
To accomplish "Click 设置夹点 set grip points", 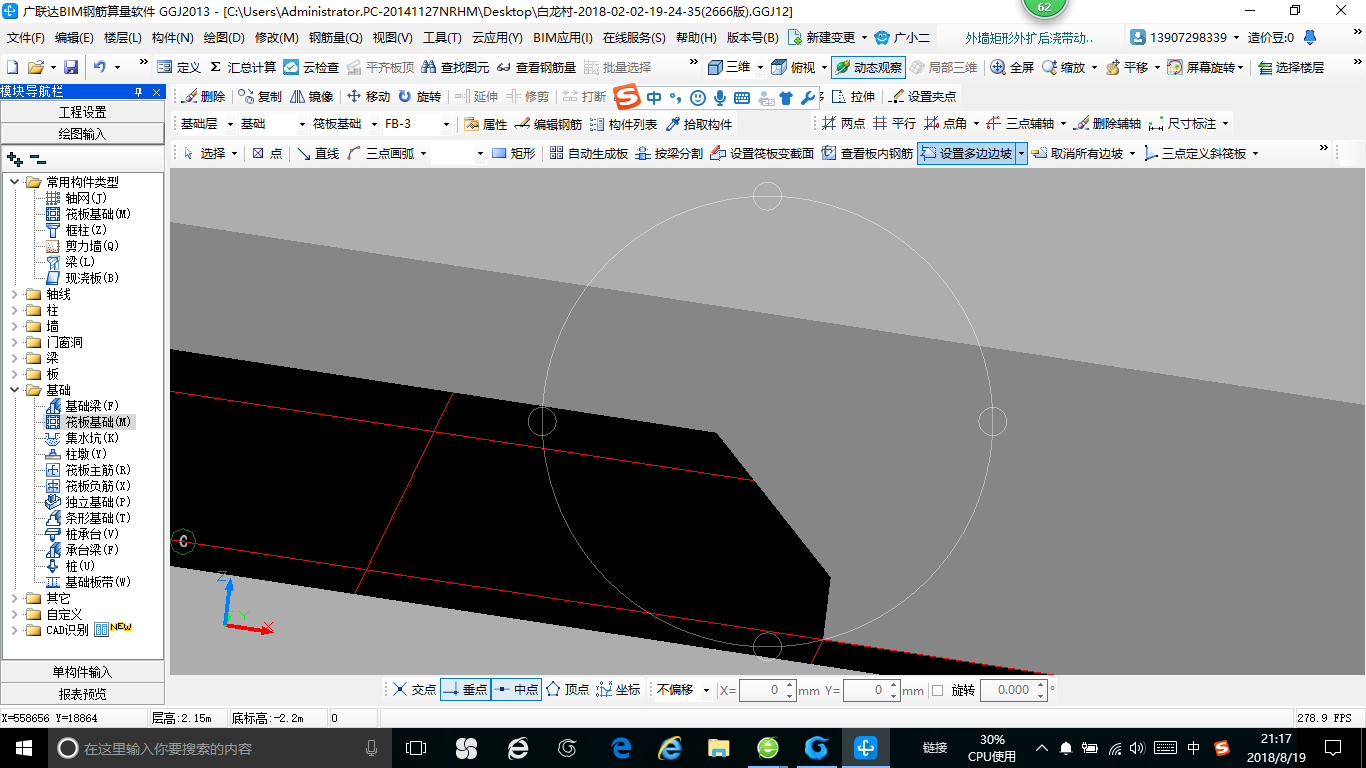I will 922,97.
